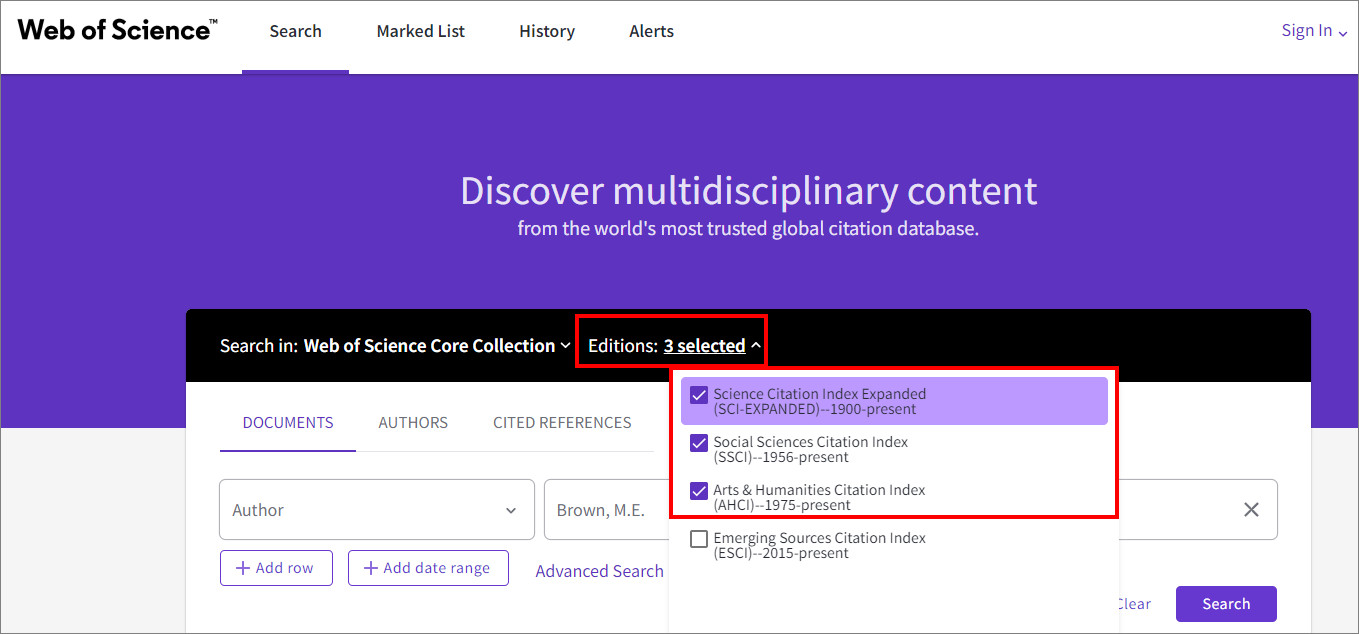The width and height of the screenshot is (1359, 634).
Task: Enable Emerging Sources Citation Index checkbox
Action: 699,539
